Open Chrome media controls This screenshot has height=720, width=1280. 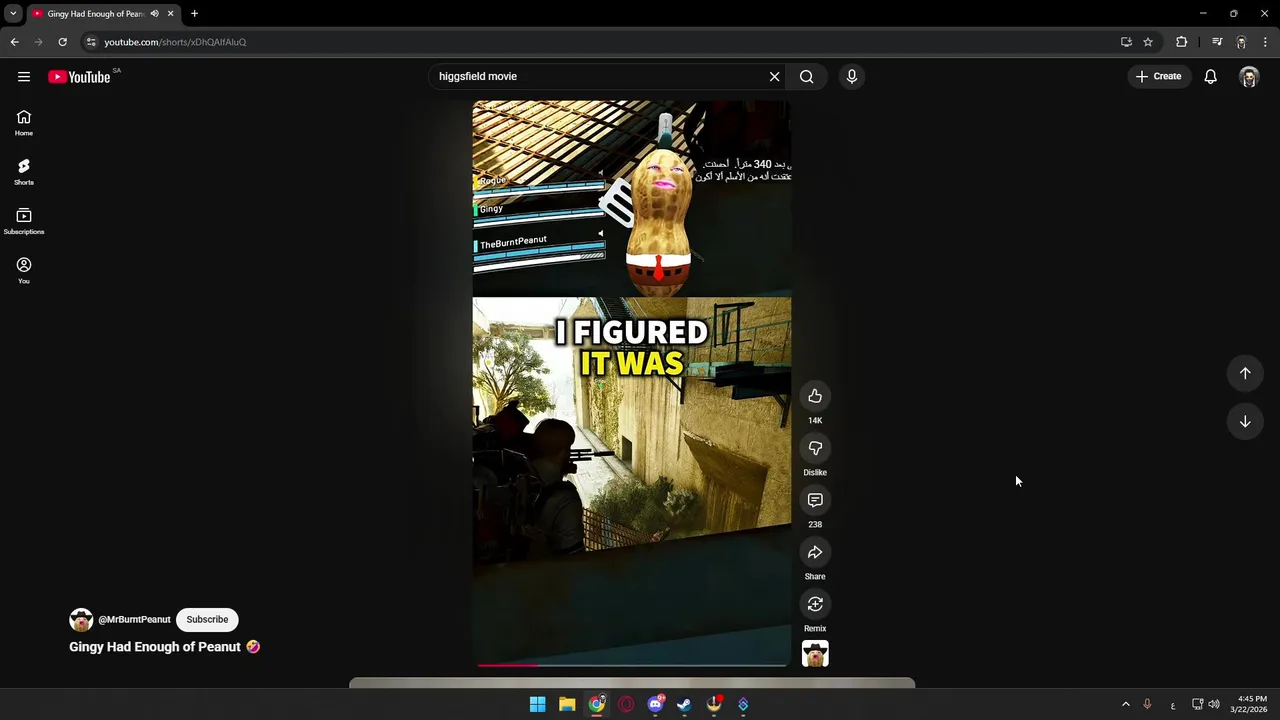(1217, 42)
